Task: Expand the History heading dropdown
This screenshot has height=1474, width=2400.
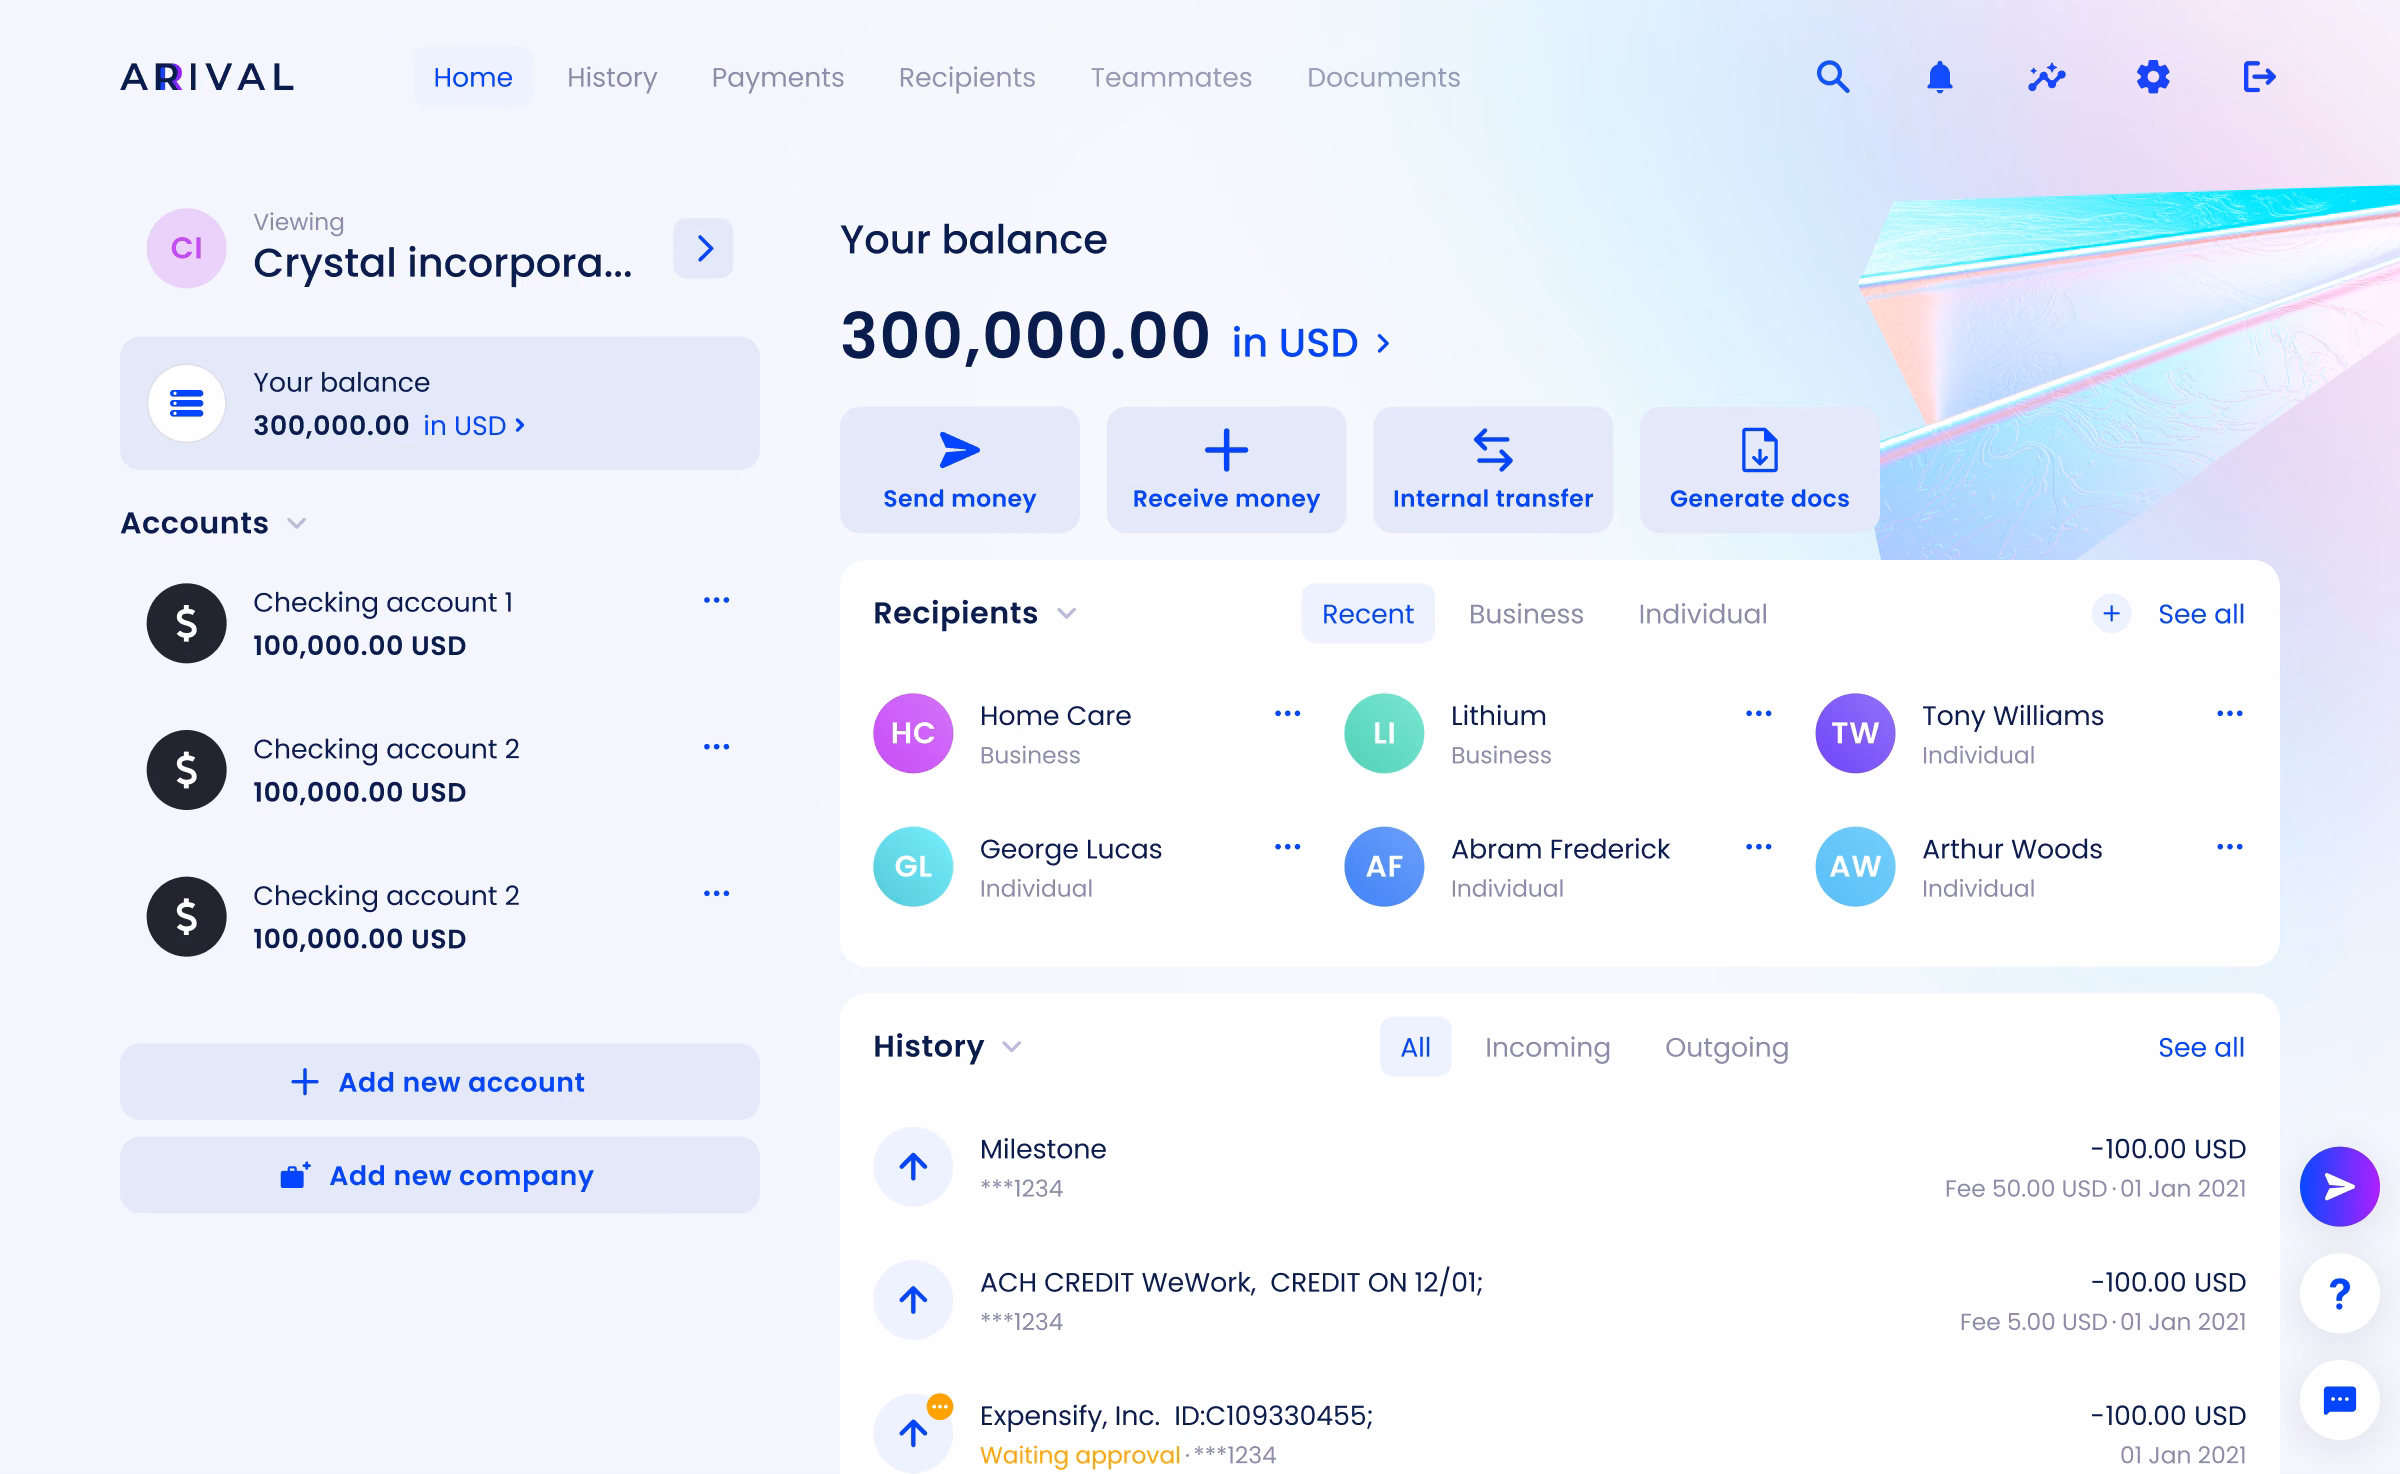Action: [1011, 1046]
